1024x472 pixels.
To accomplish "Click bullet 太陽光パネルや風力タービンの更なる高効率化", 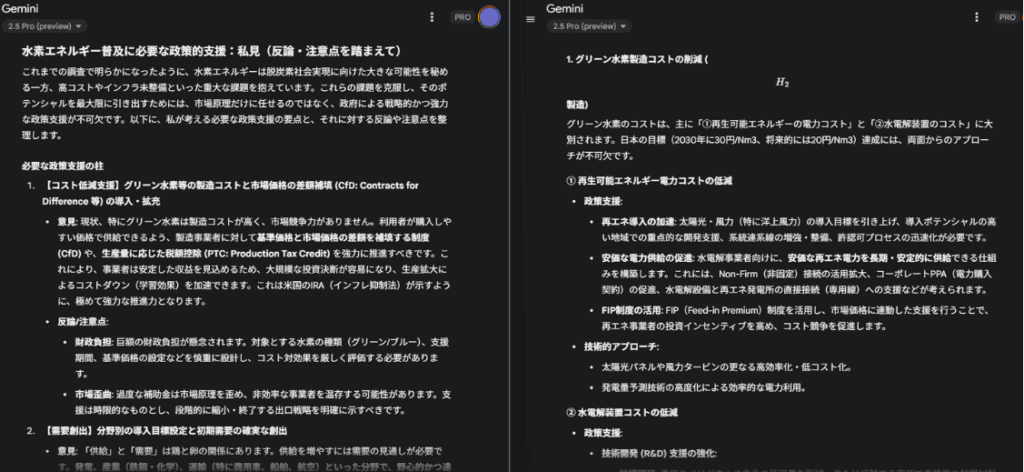I will (726, 367).
